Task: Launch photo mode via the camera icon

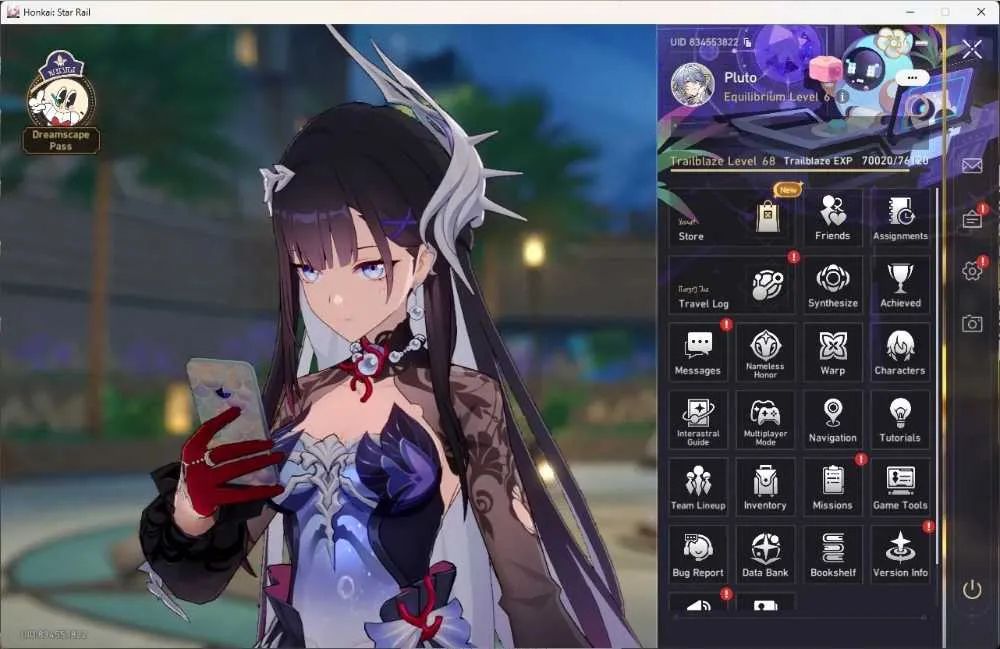Action: (x=972, y=323)
